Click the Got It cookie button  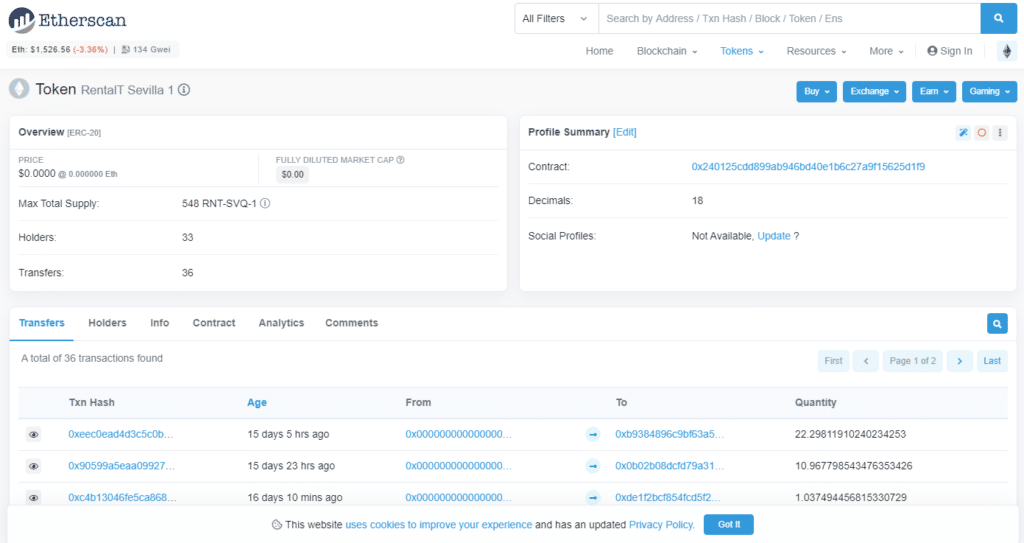pyautogui.click(x=729, y=525)
